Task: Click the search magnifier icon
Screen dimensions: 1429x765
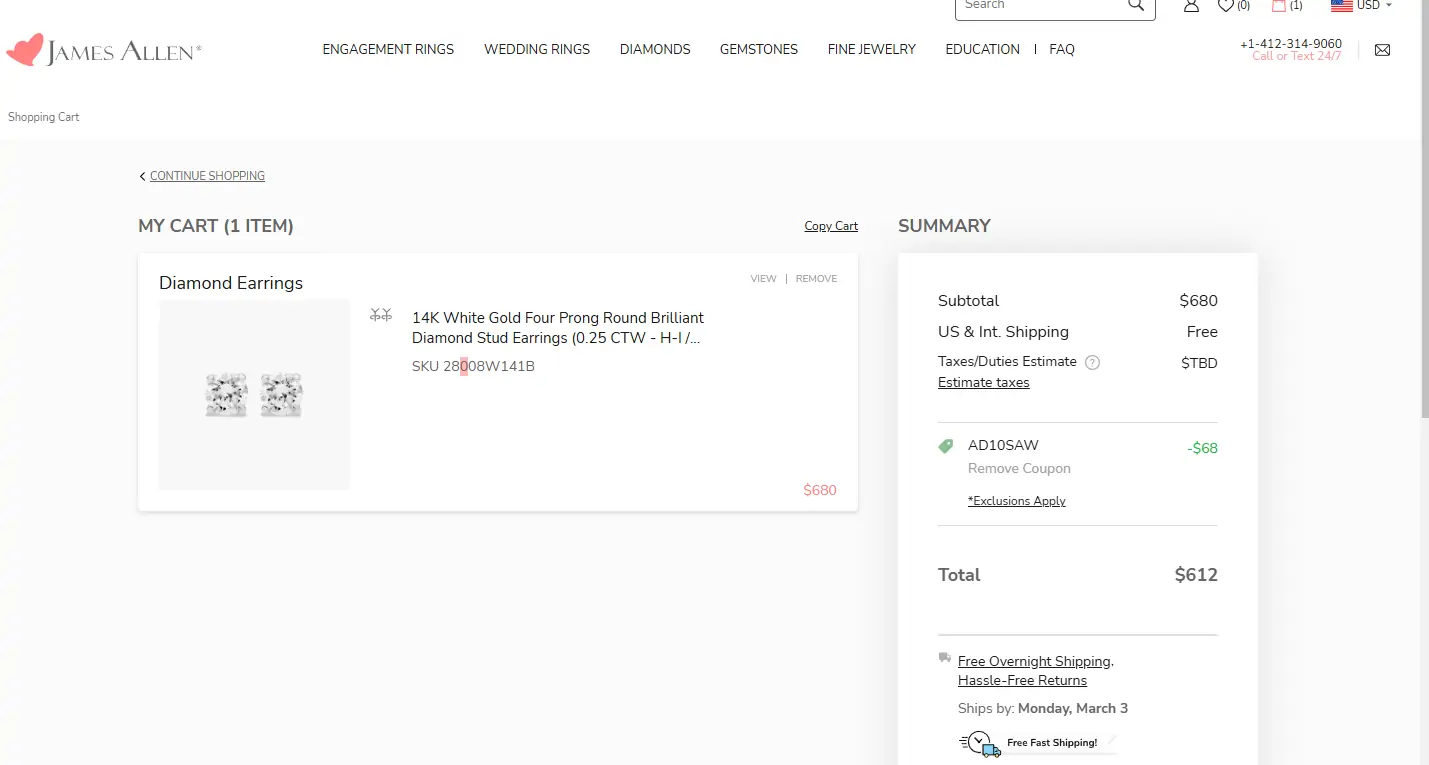Action: click(x=1135, y=6)
